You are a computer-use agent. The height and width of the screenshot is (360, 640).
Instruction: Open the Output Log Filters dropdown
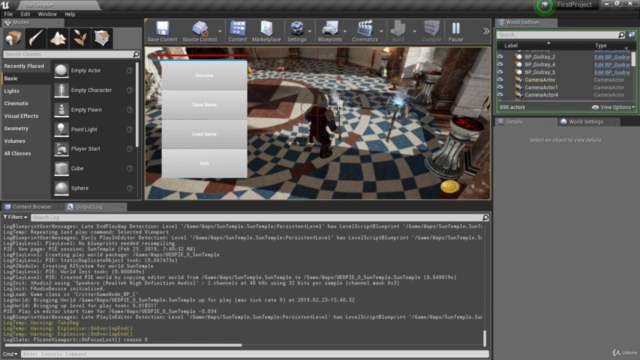pyautogui.click(x=15, y=218)
